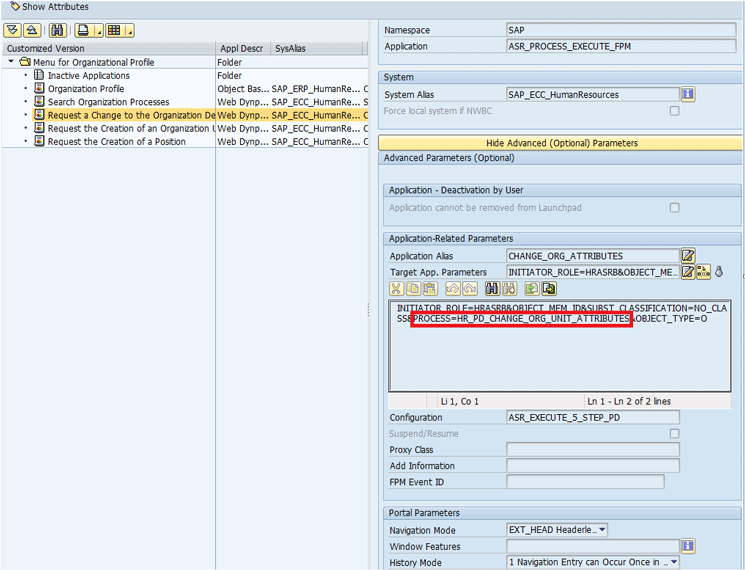Click the Menu for Organizational Profile folder icon
The width and height of the screenshot is (745, 570).
tap(25, 62)
